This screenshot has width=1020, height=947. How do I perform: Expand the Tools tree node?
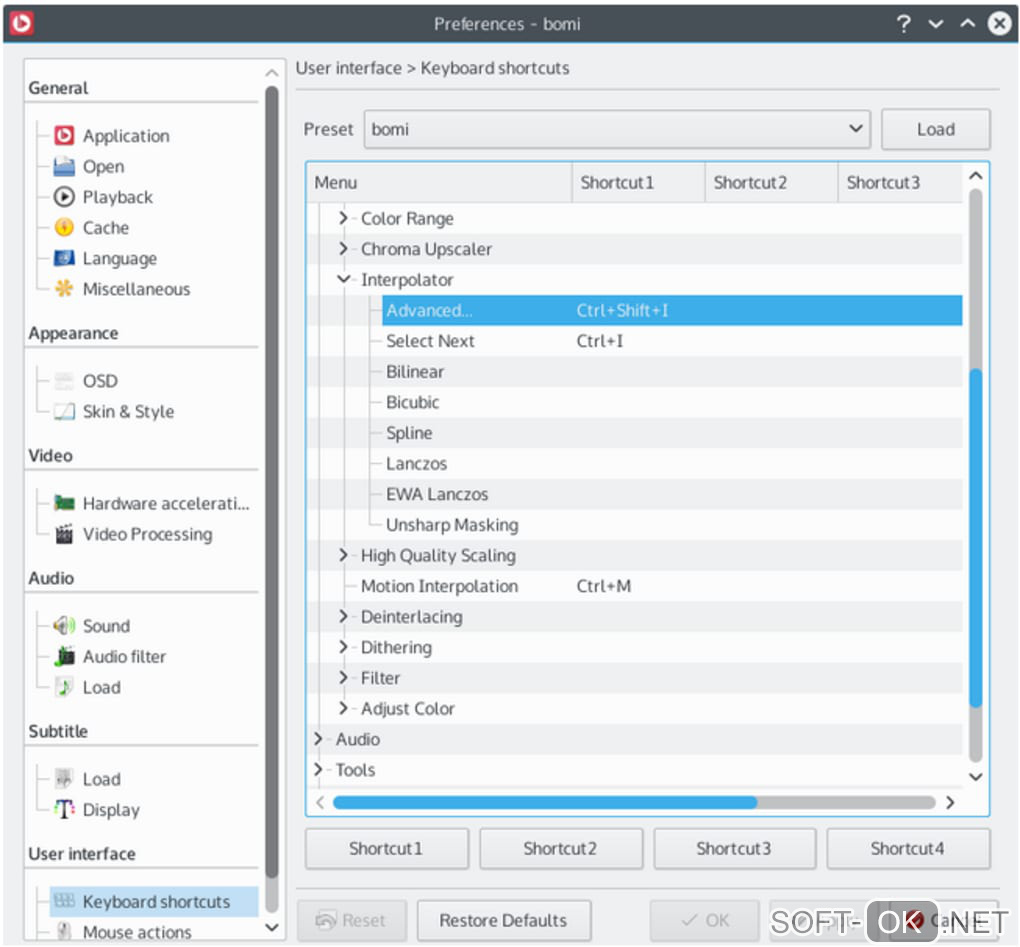tap(318, 769)
